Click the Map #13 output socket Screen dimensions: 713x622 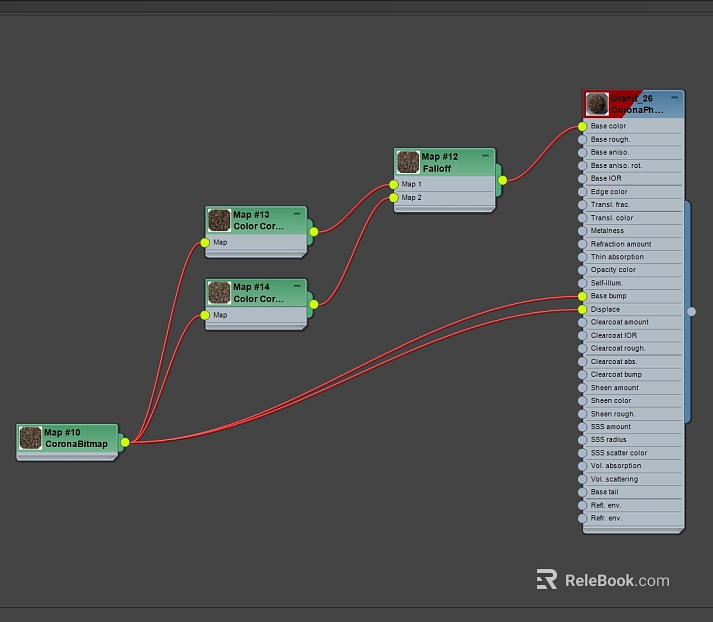click(x=314, y=232)
